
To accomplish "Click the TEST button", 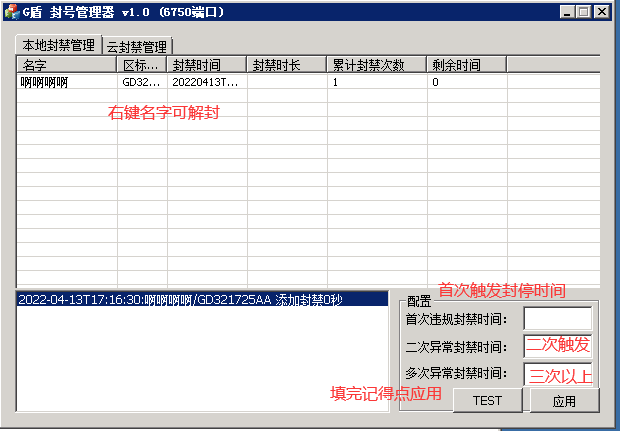I will tap(488, 401).
